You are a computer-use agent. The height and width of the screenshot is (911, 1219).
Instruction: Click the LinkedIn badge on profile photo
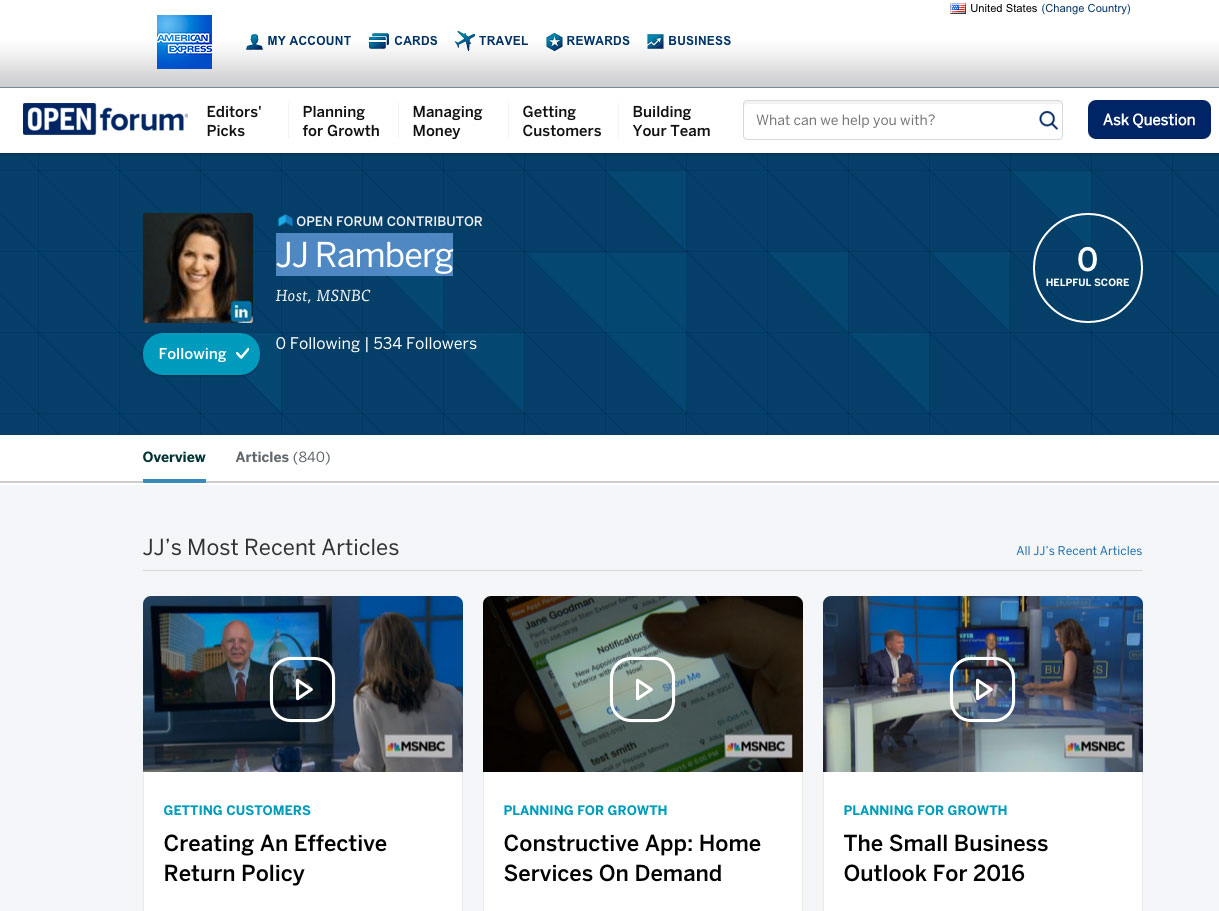[x=241, y=312]
